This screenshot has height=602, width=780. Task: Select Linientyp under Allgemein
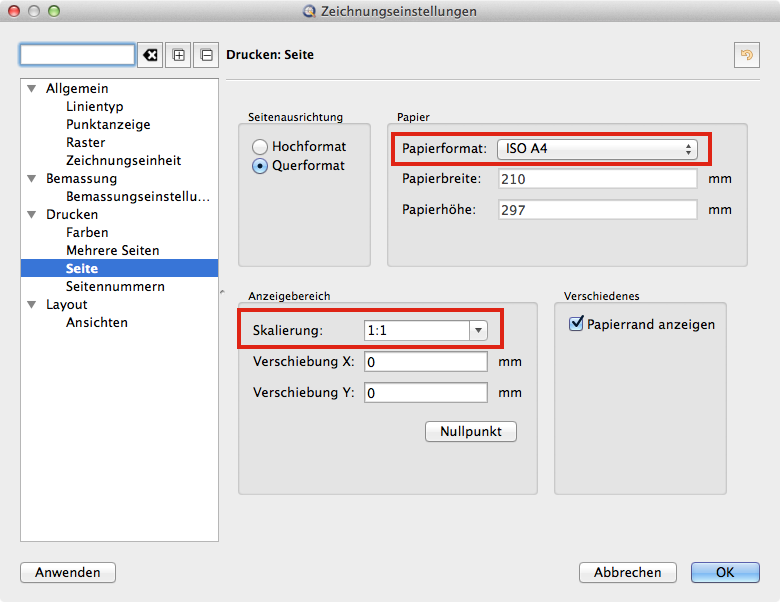point(95,106)
